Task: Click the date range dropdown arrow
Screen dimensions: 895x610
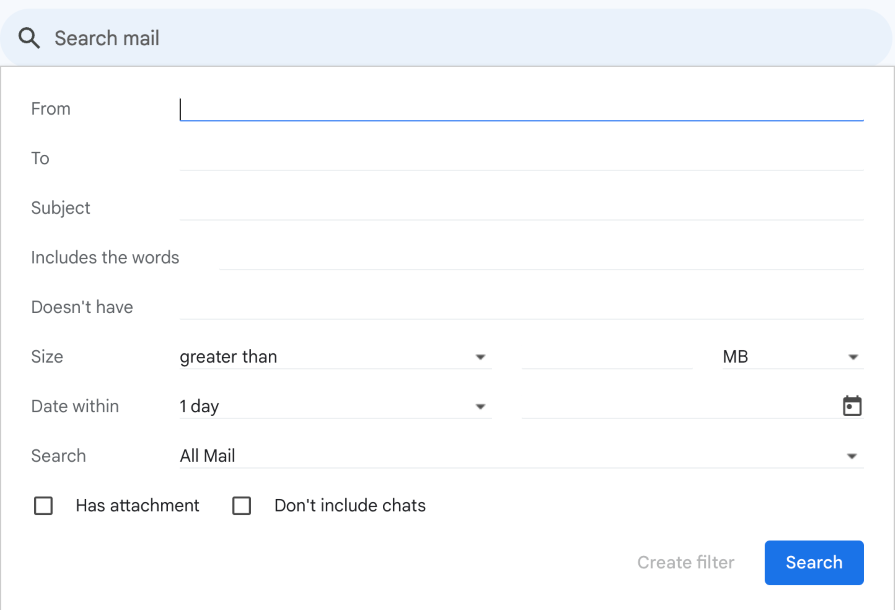Action: point(481,405)
